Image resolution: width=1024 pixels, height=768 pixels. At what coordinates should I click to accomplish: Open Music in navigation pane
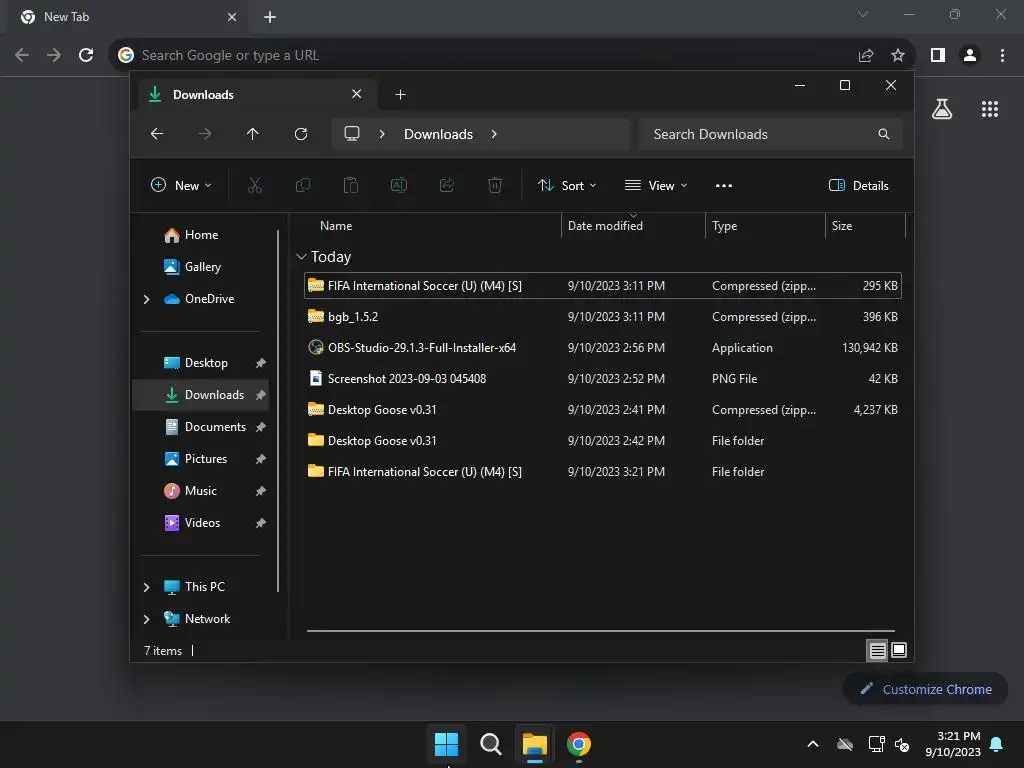click(200, 491)
